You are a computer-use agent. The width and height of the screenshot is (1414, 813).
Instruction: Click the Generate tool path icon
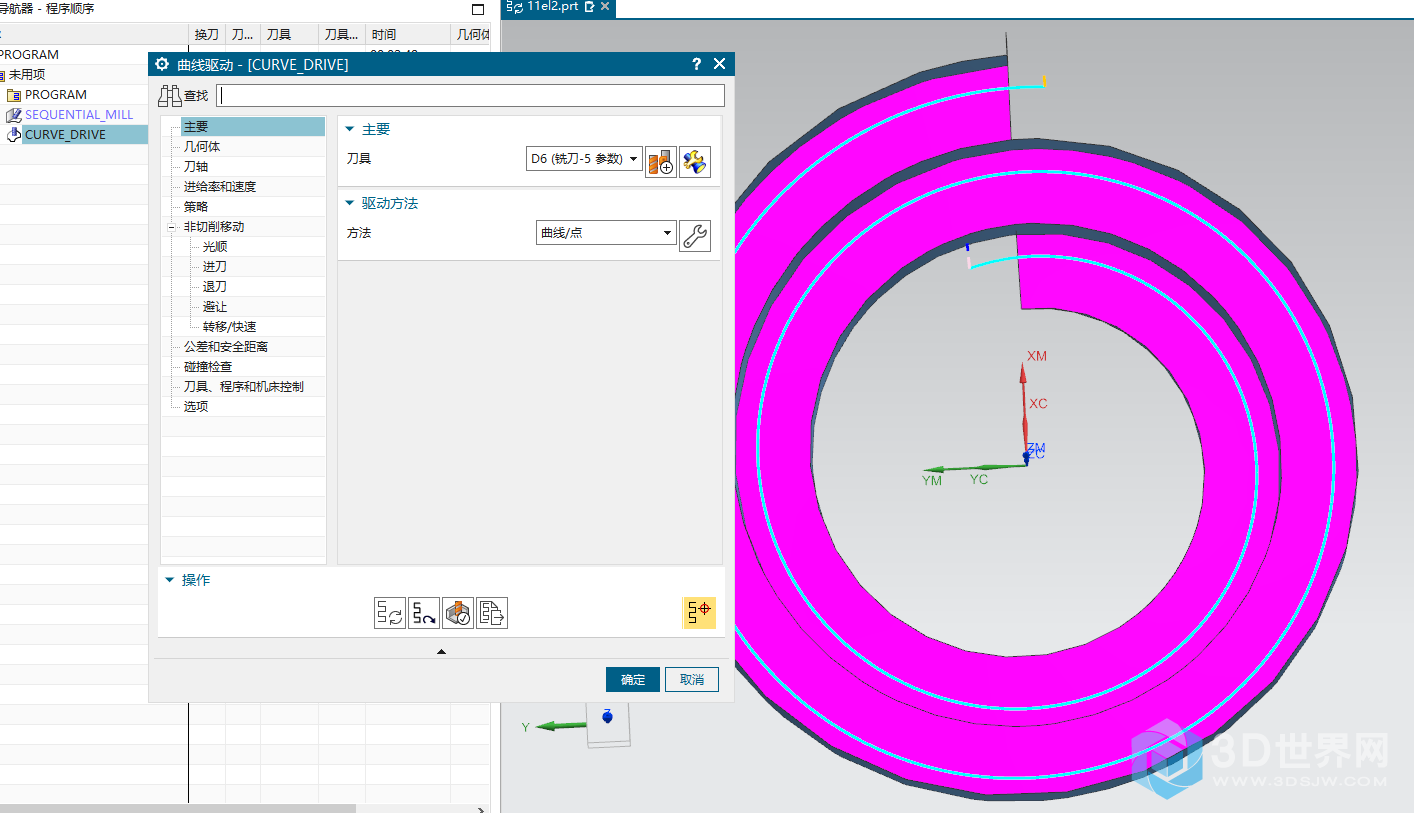point(390,613)
